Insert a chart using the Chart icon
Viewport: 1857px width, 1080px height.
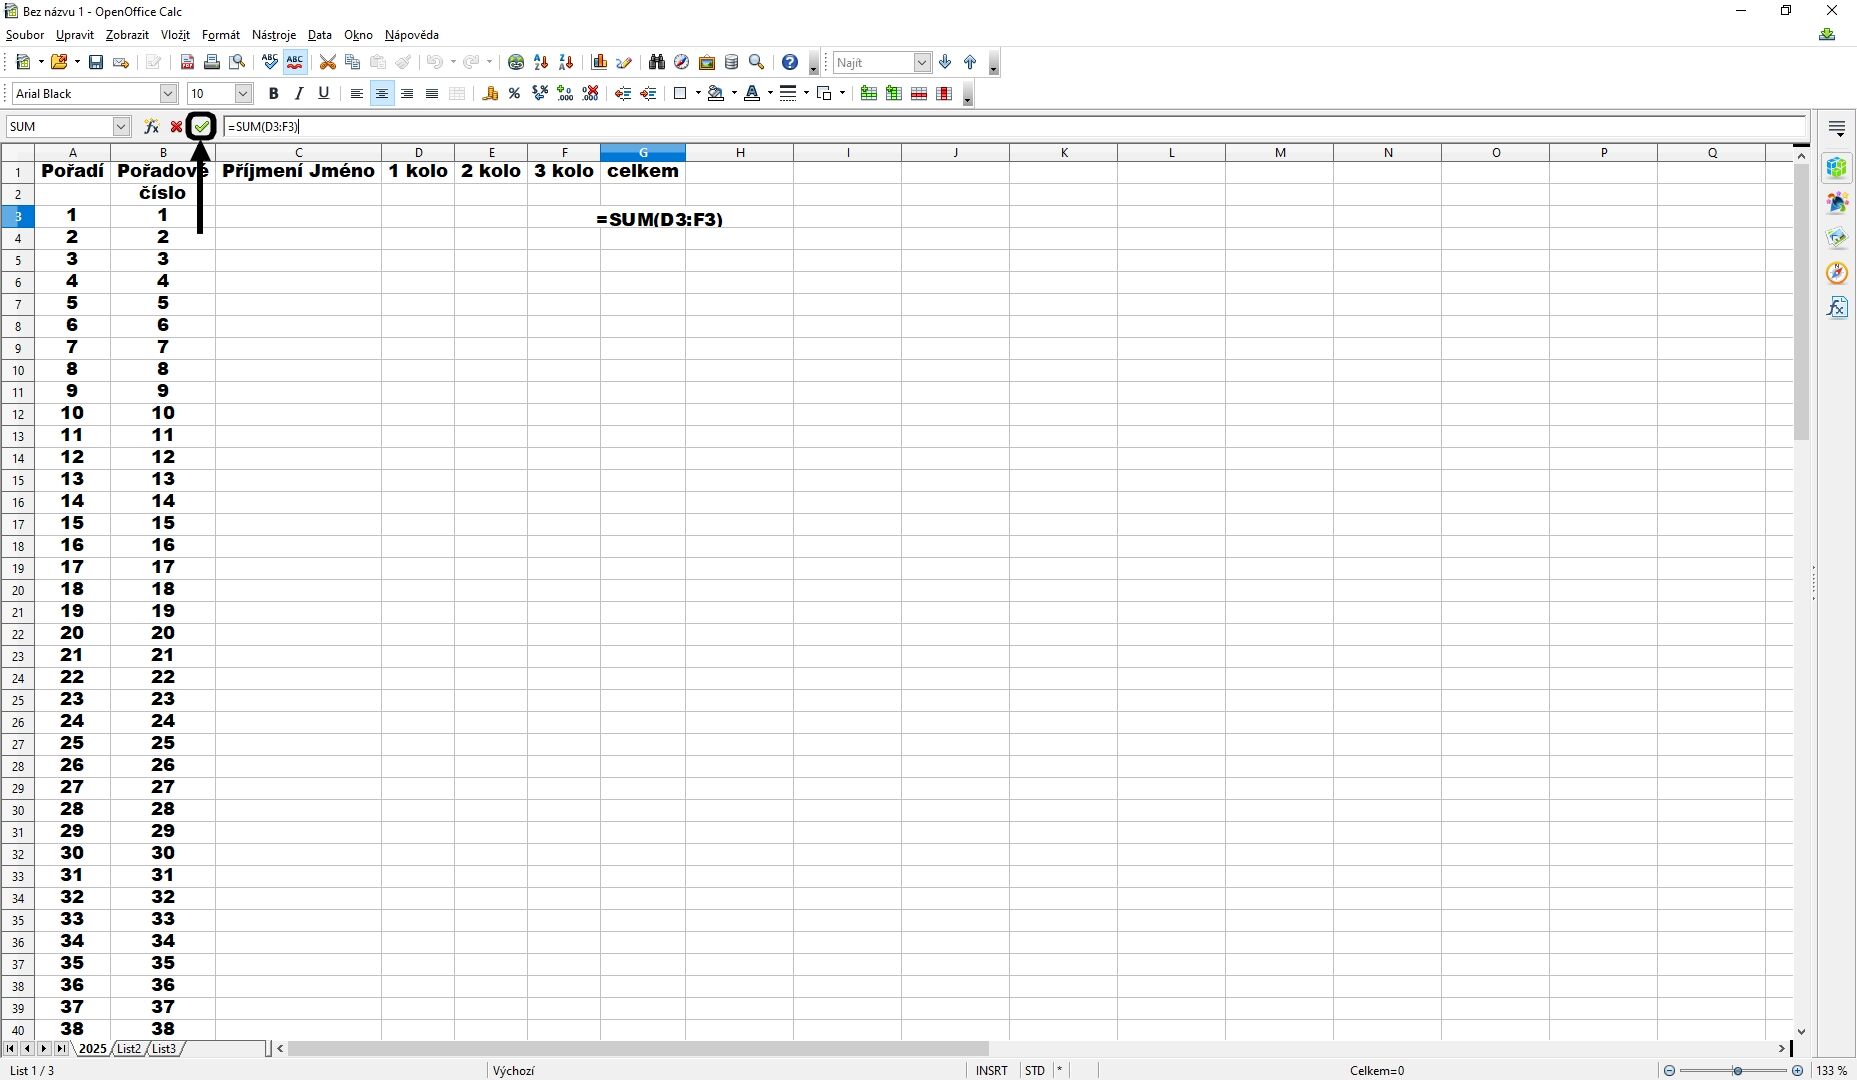tap(599, 62)
